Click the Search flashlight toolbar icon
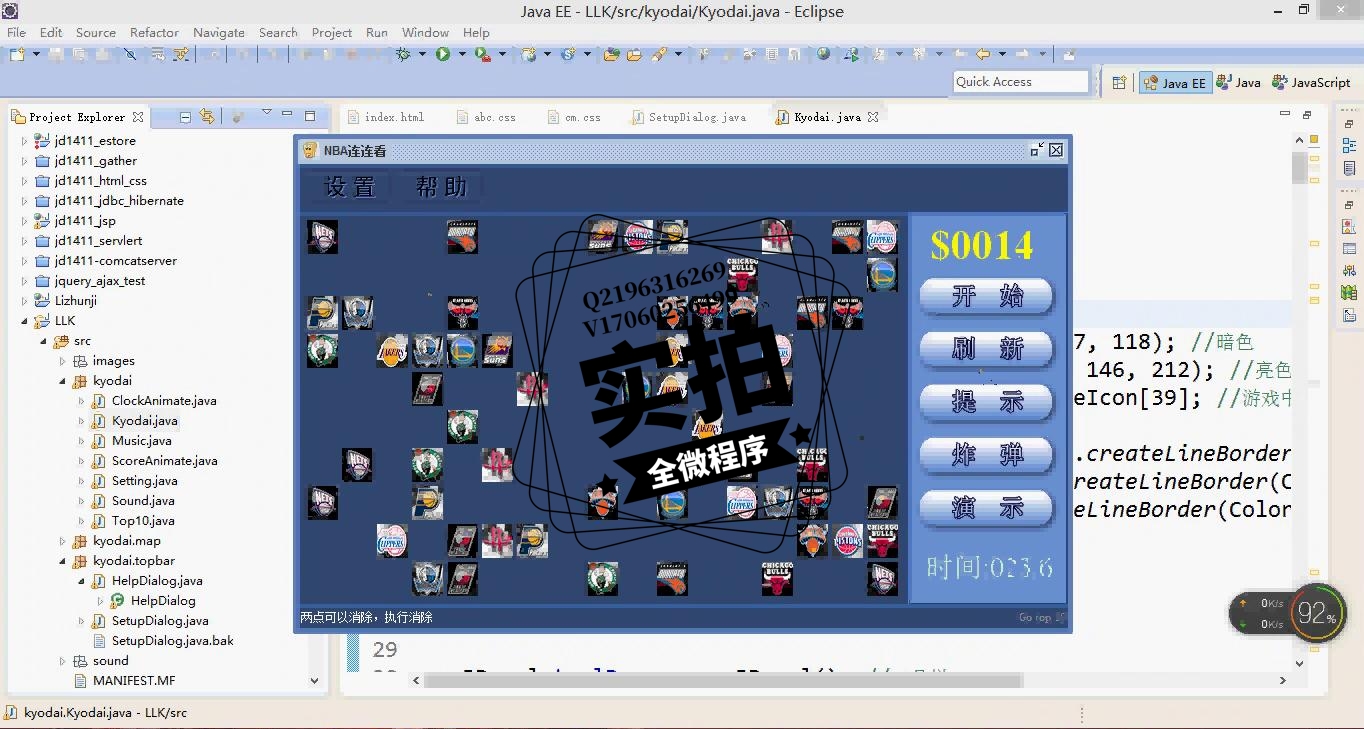The image size is (1364, 729). pos(660,54)
